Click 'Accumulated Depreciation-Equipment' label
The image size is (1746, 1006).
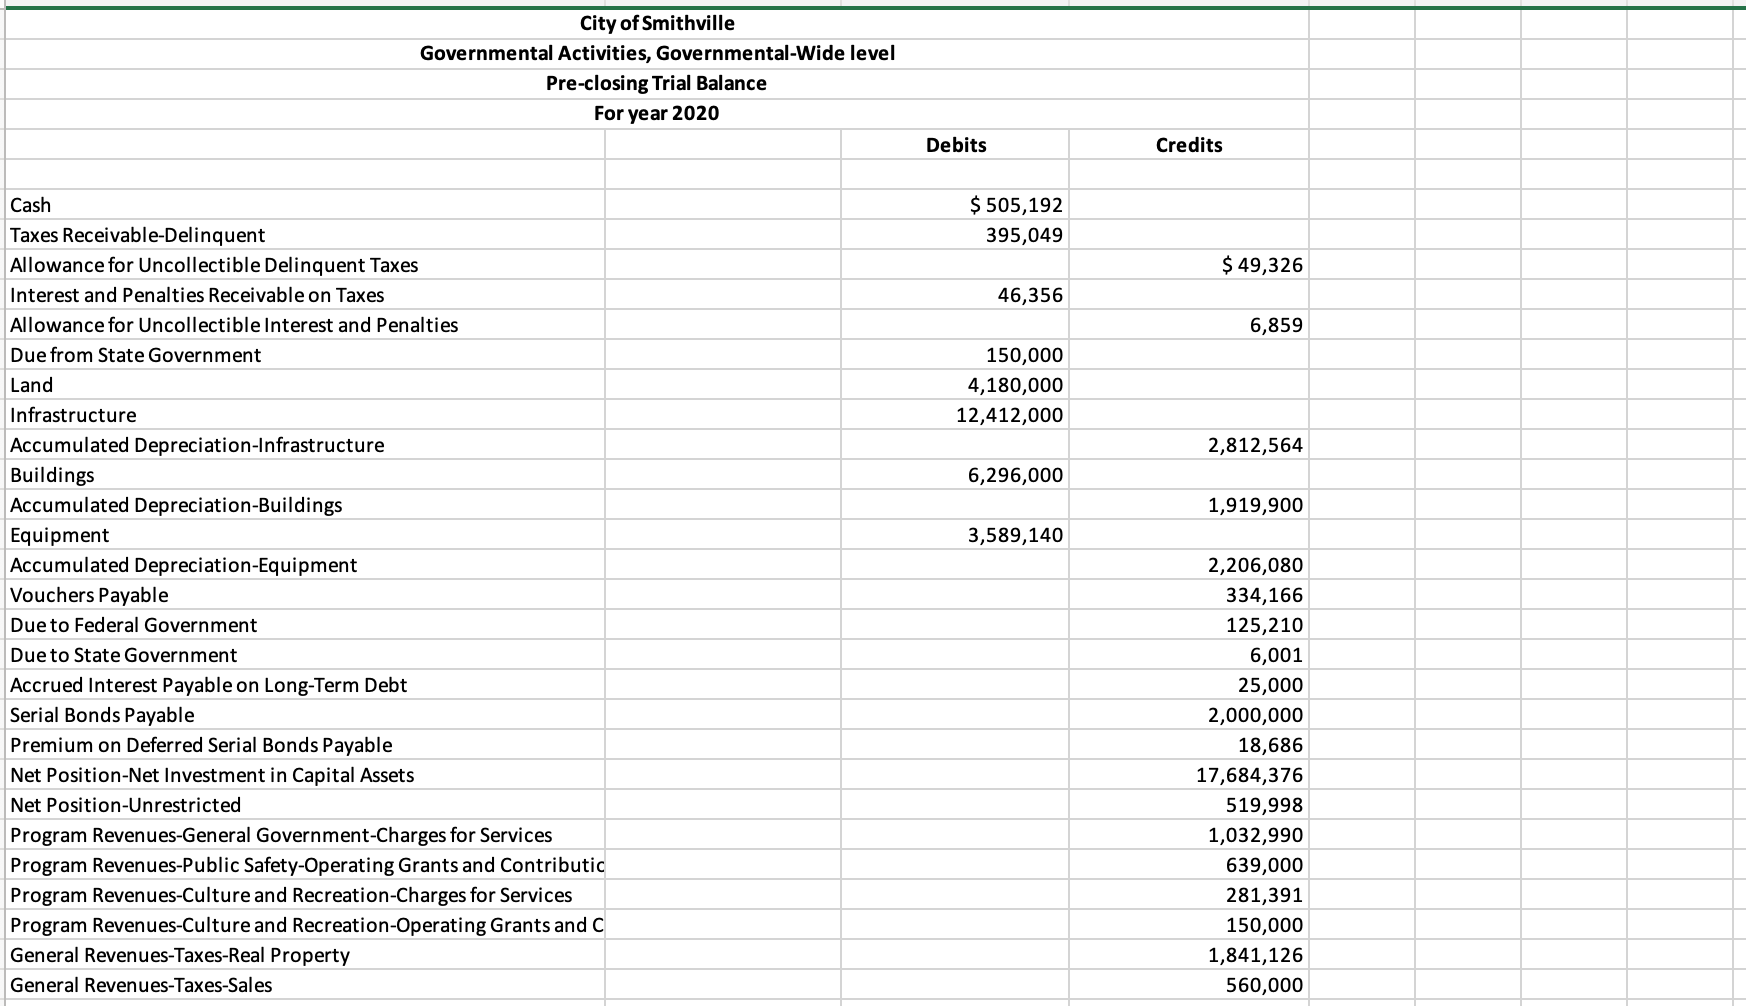183,565
